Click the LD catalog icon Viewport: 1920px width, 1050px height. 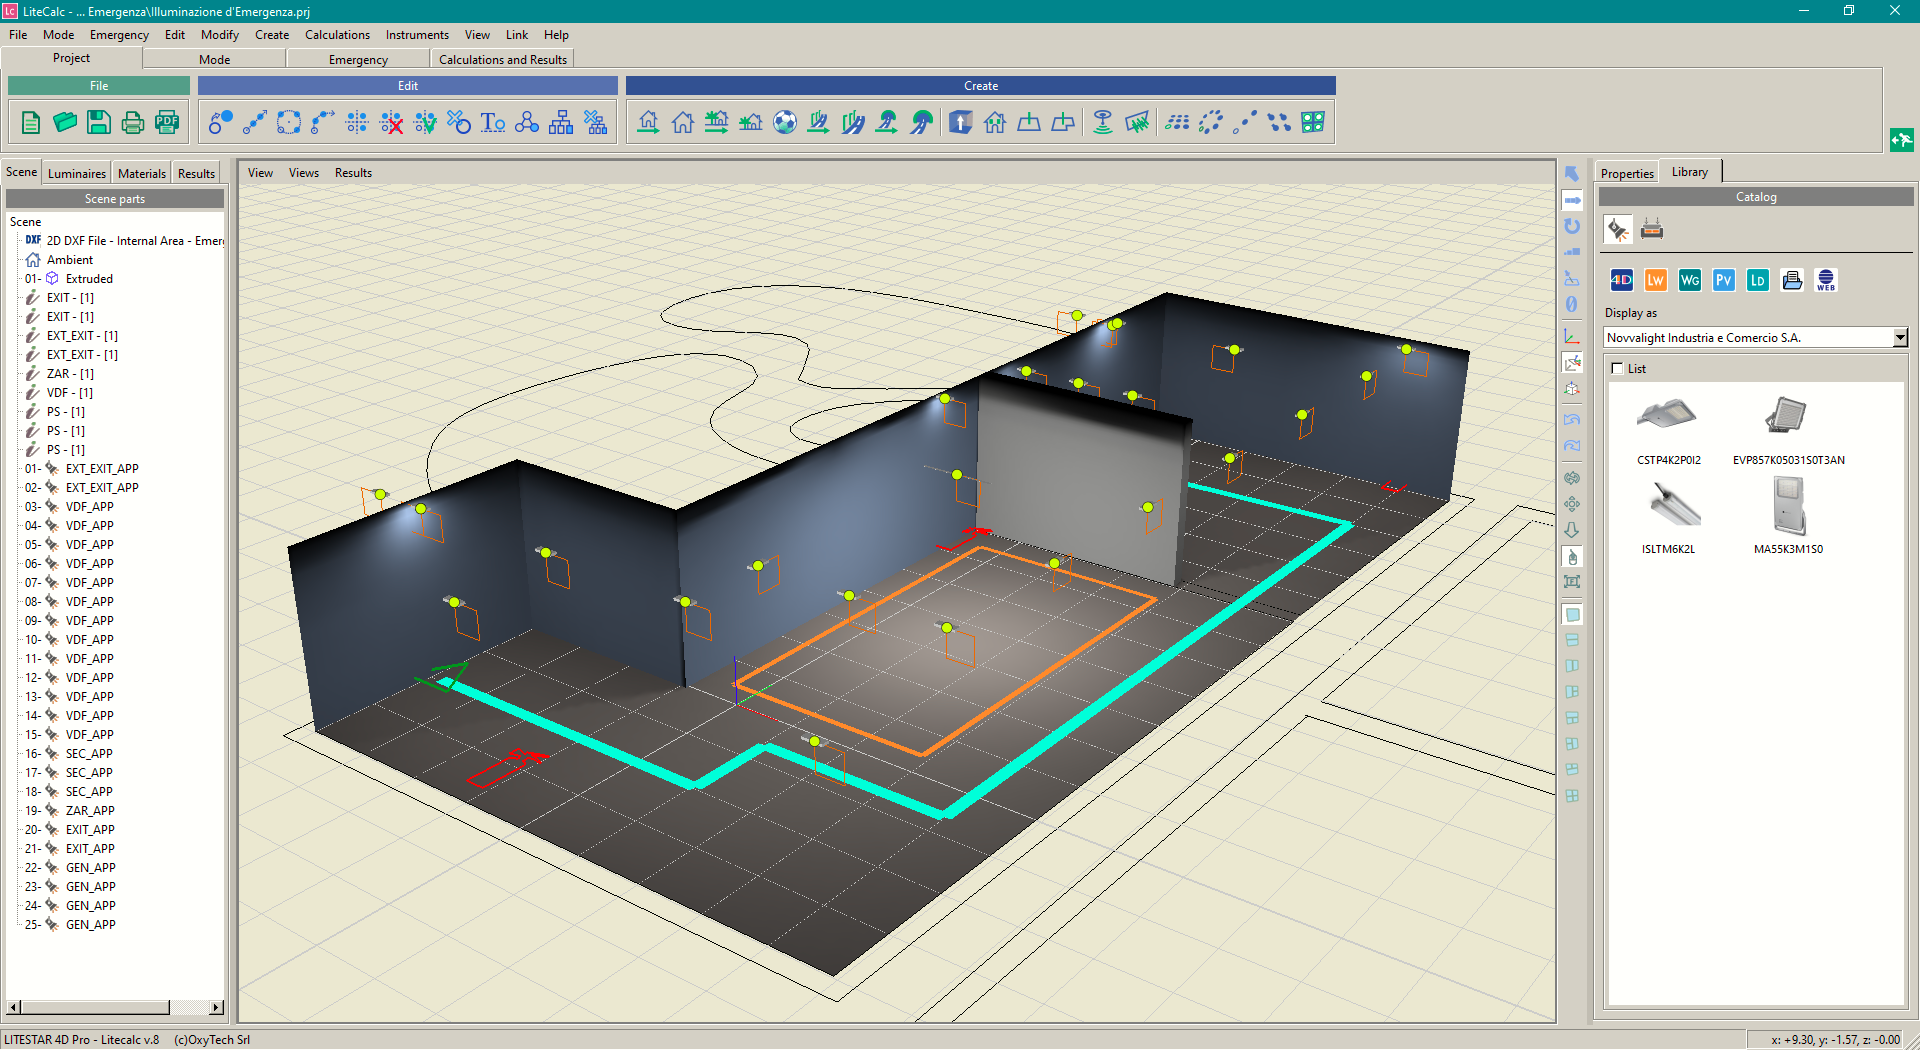click(1758, 281)
